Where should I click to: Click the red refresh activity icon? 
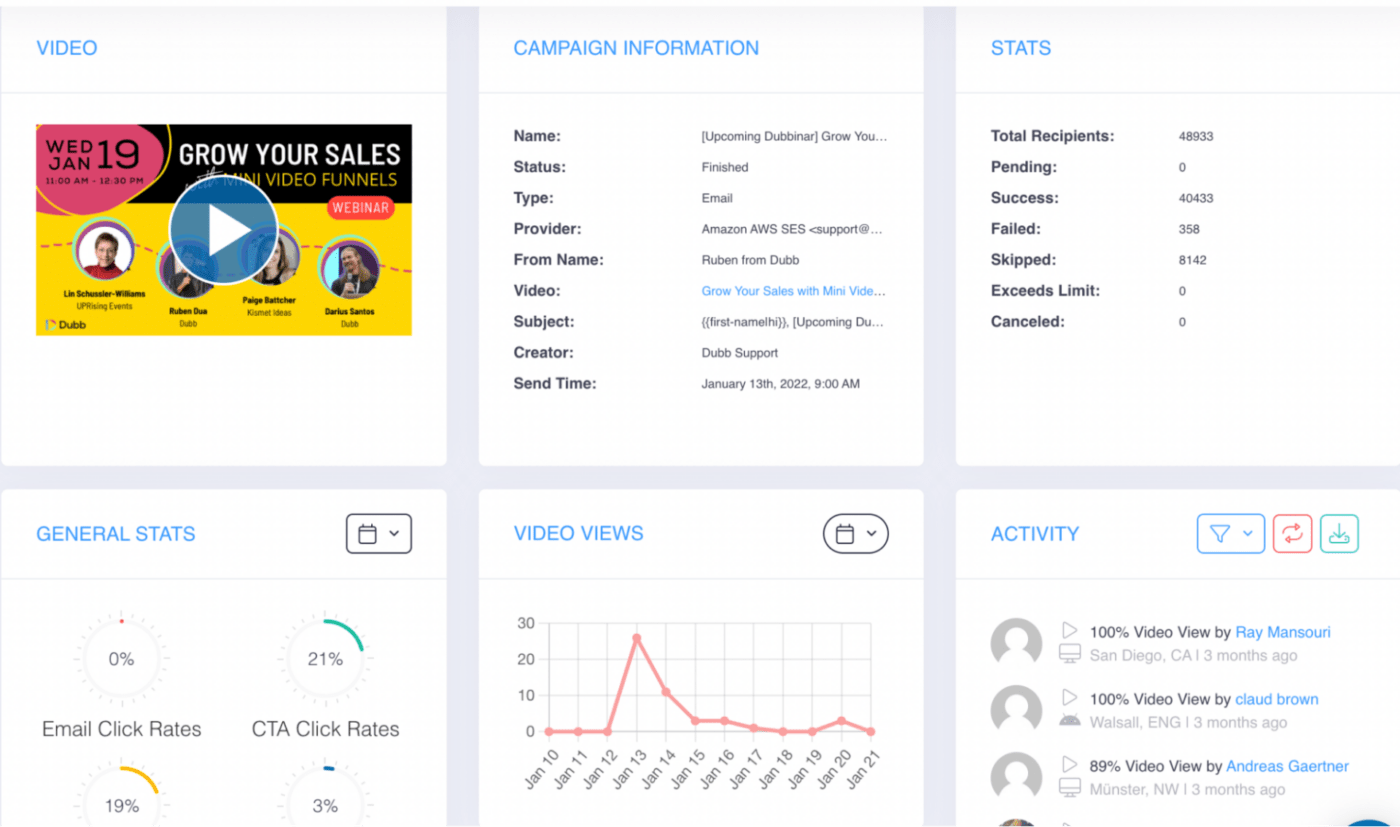(x=1292, y=534)
